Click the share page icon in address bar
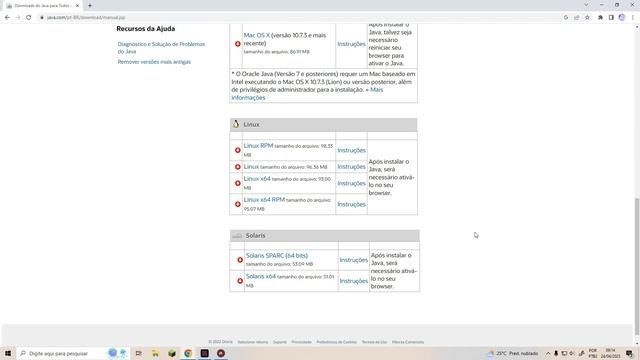This screenshot has height=360, width=640. pyautogui.click(x=577, y=18)
